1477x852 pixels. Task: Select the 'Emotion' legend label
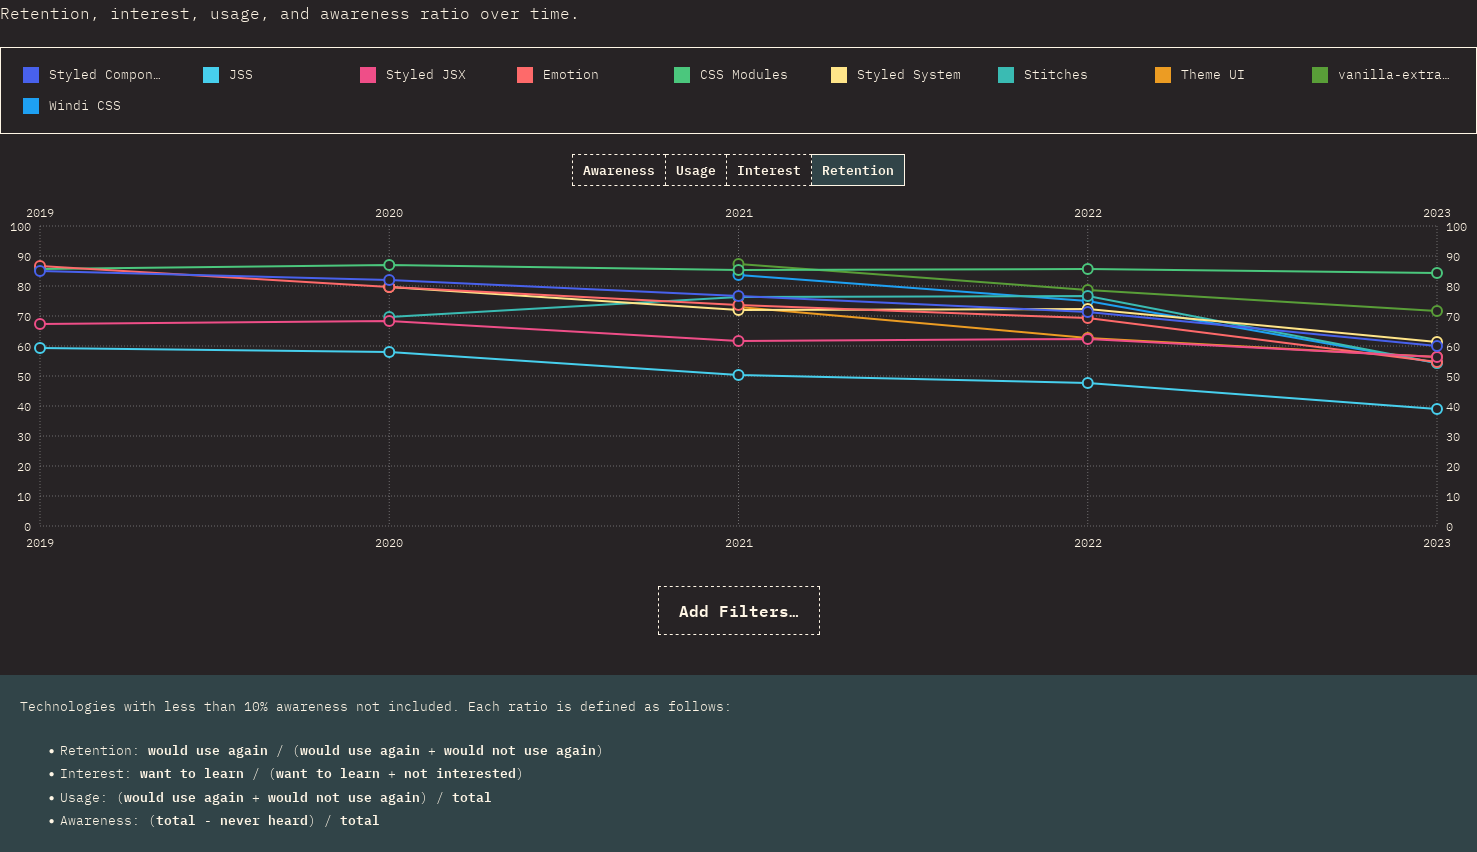tap(571, 75)
